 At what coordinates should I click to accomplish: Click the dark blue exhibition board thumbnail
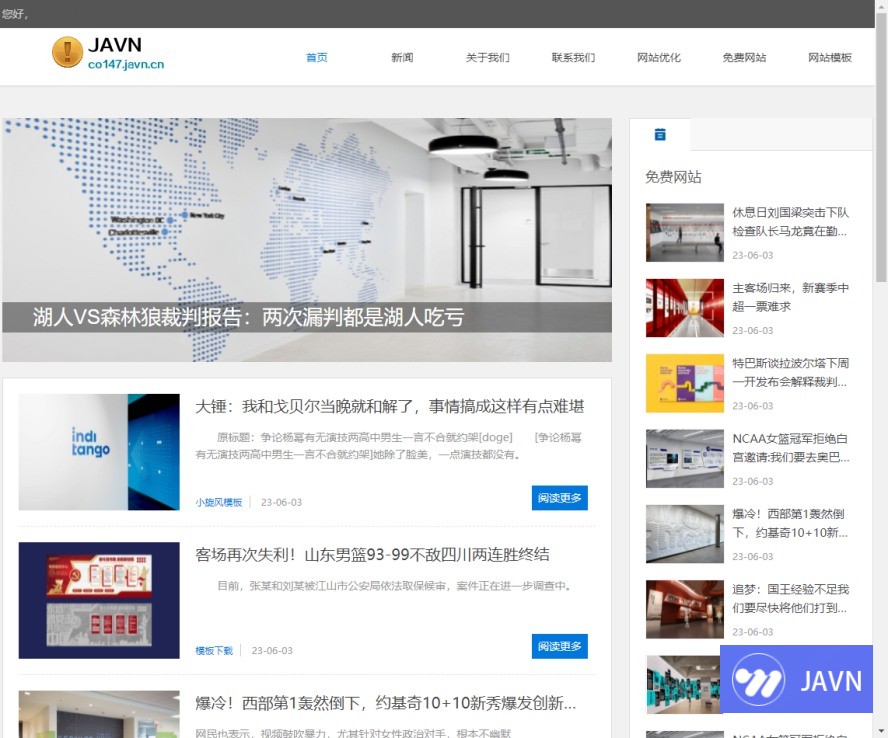[99, 600]
